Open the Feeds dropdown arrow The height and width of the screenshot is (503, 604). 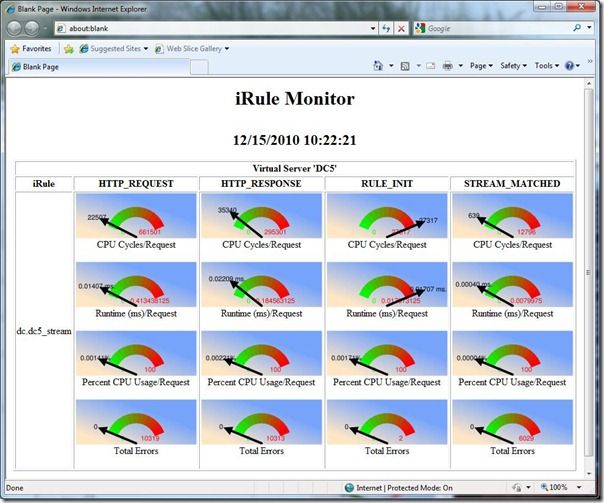[x=418, y=66]
